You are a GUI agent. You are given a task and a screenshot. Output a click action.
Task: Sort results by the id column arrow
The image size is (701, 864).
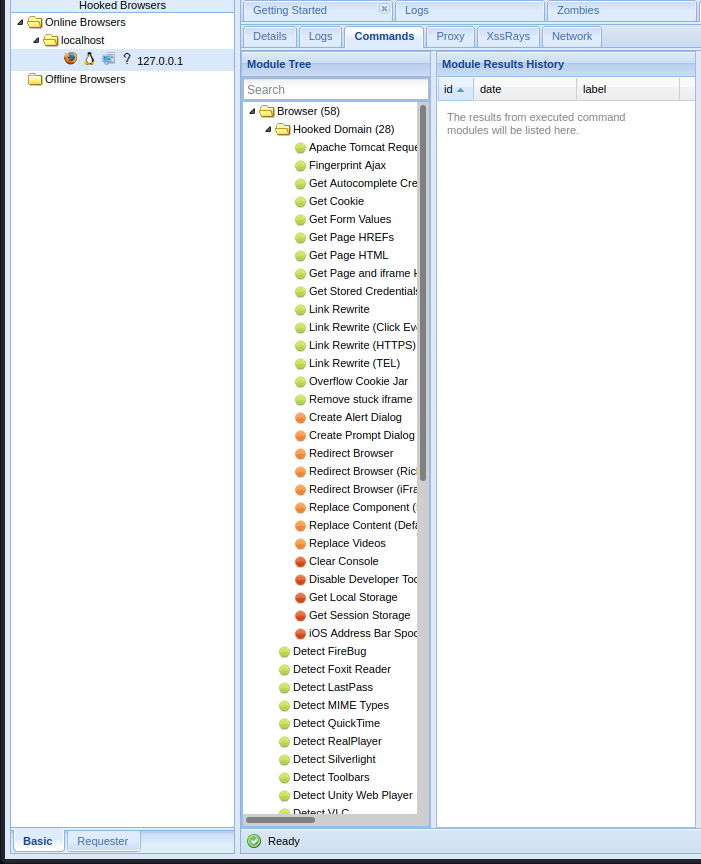coord(461,90)
